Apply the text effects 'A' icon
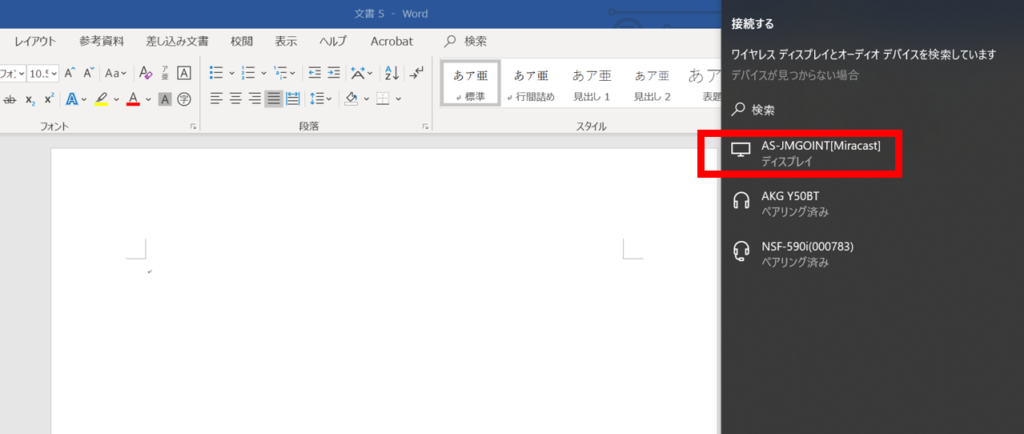This screenshot has width=1024, height=434. pyautogui.click(x=71, y=99)
